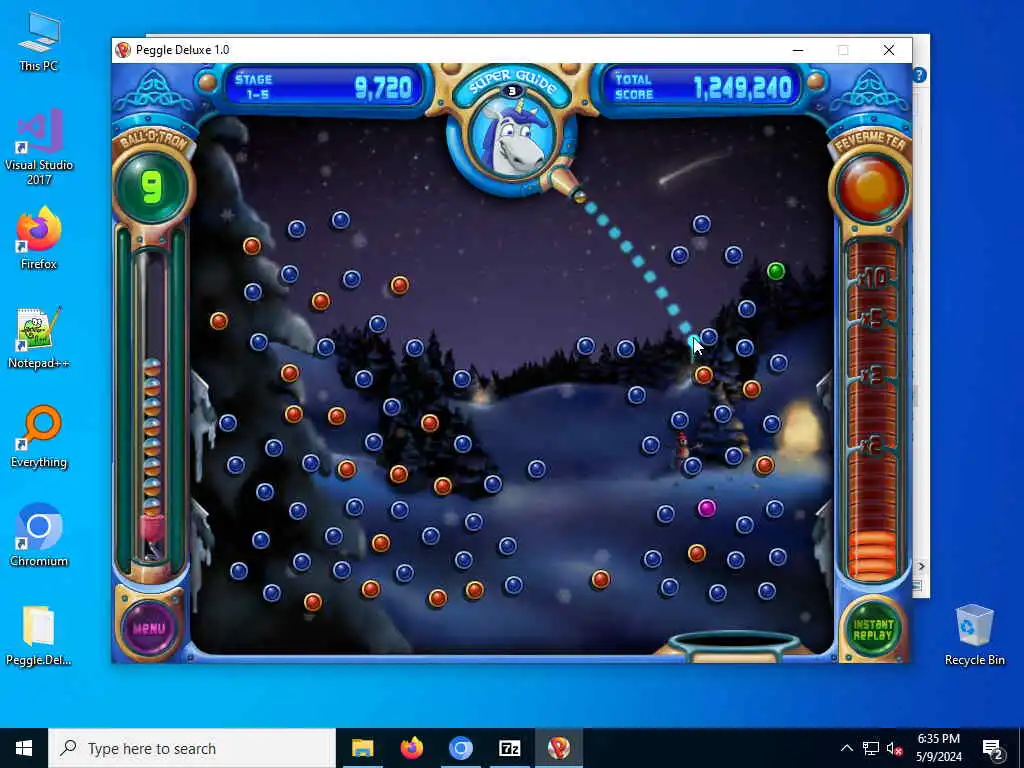Image resolution: width=1024 pixels, height=768 pixels.
Task: Click scroll arrow in background window
Action: point(921,566)
